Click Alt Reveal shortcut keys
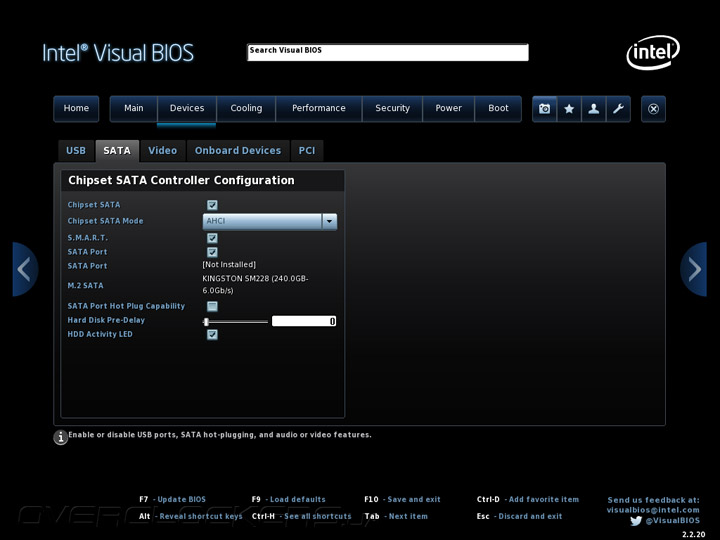This screenshot has height=540, width=720. [x=191, y=517]
